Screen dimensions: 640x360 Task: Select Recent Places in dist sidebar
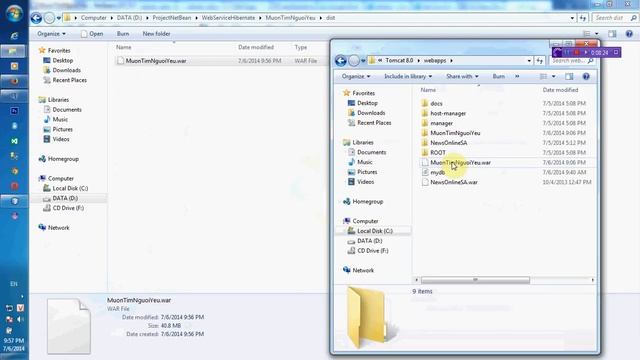[69, 80]
